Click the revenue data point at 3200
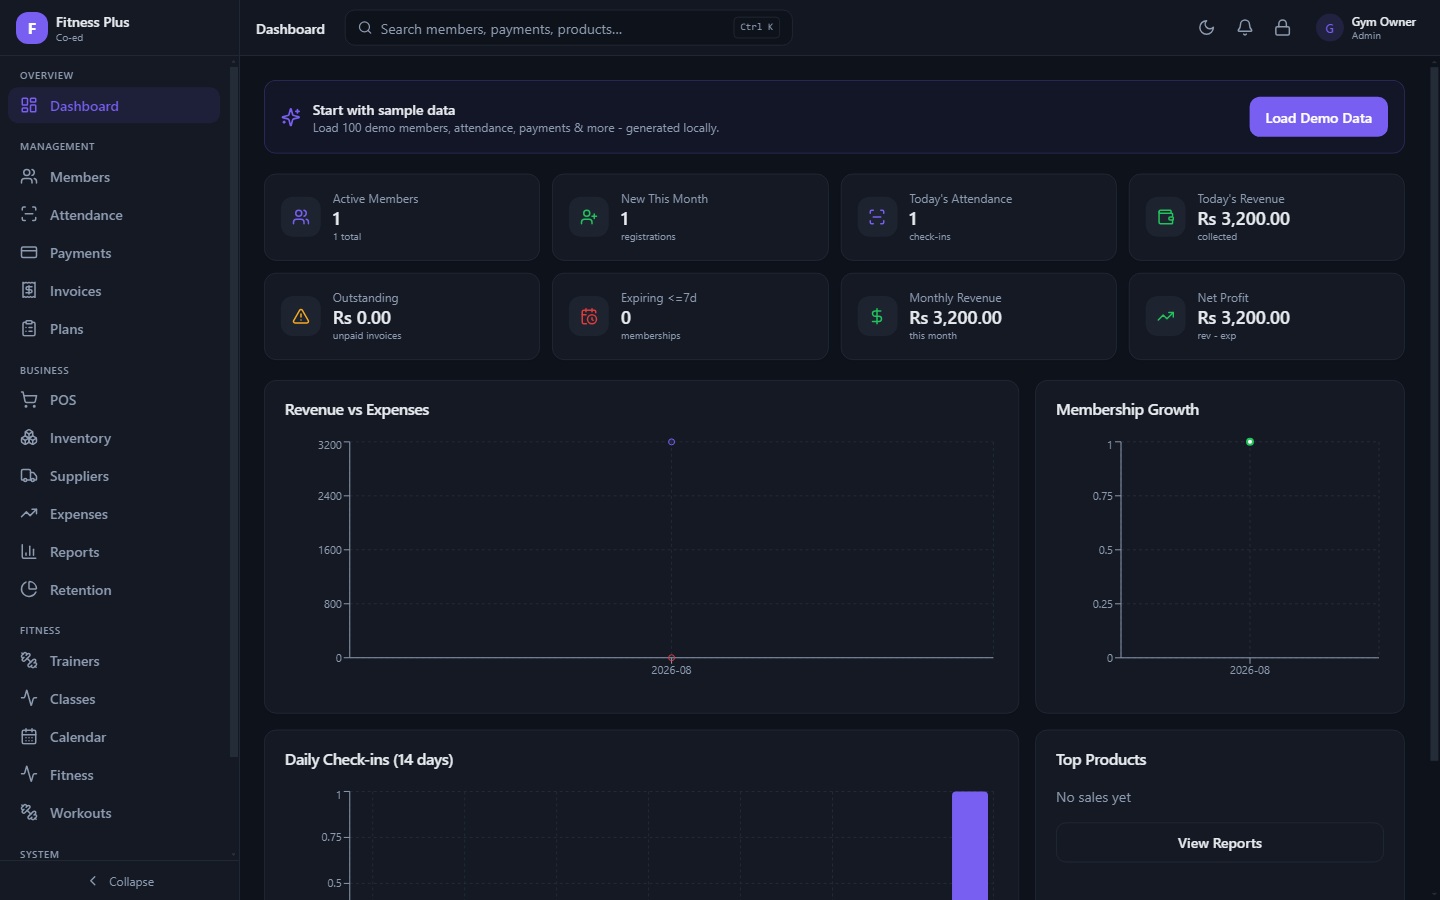 coord(671,442)
